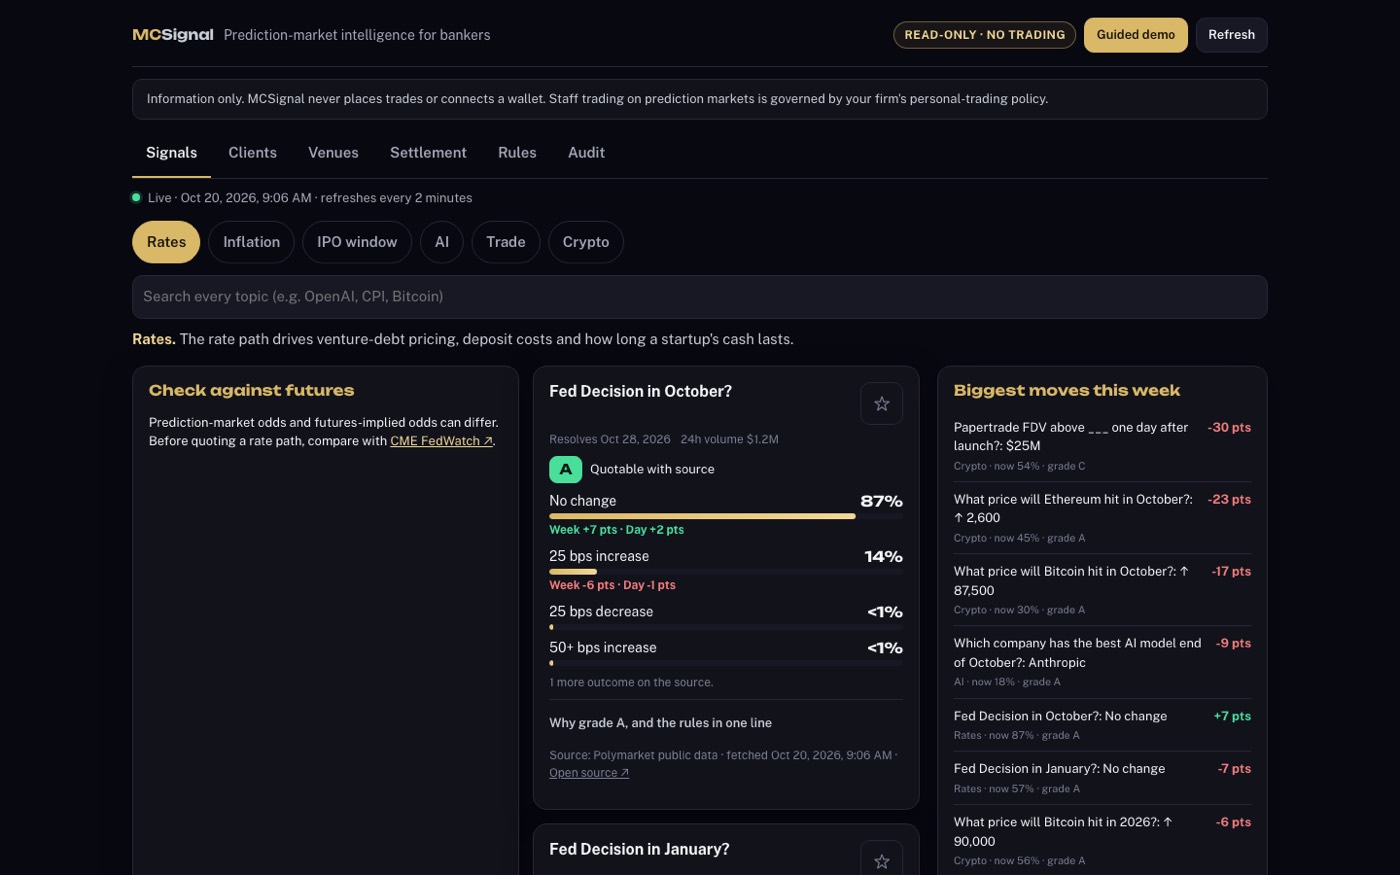
Task: Select the Inflation topic filter
Action: (x=251, y=242)
